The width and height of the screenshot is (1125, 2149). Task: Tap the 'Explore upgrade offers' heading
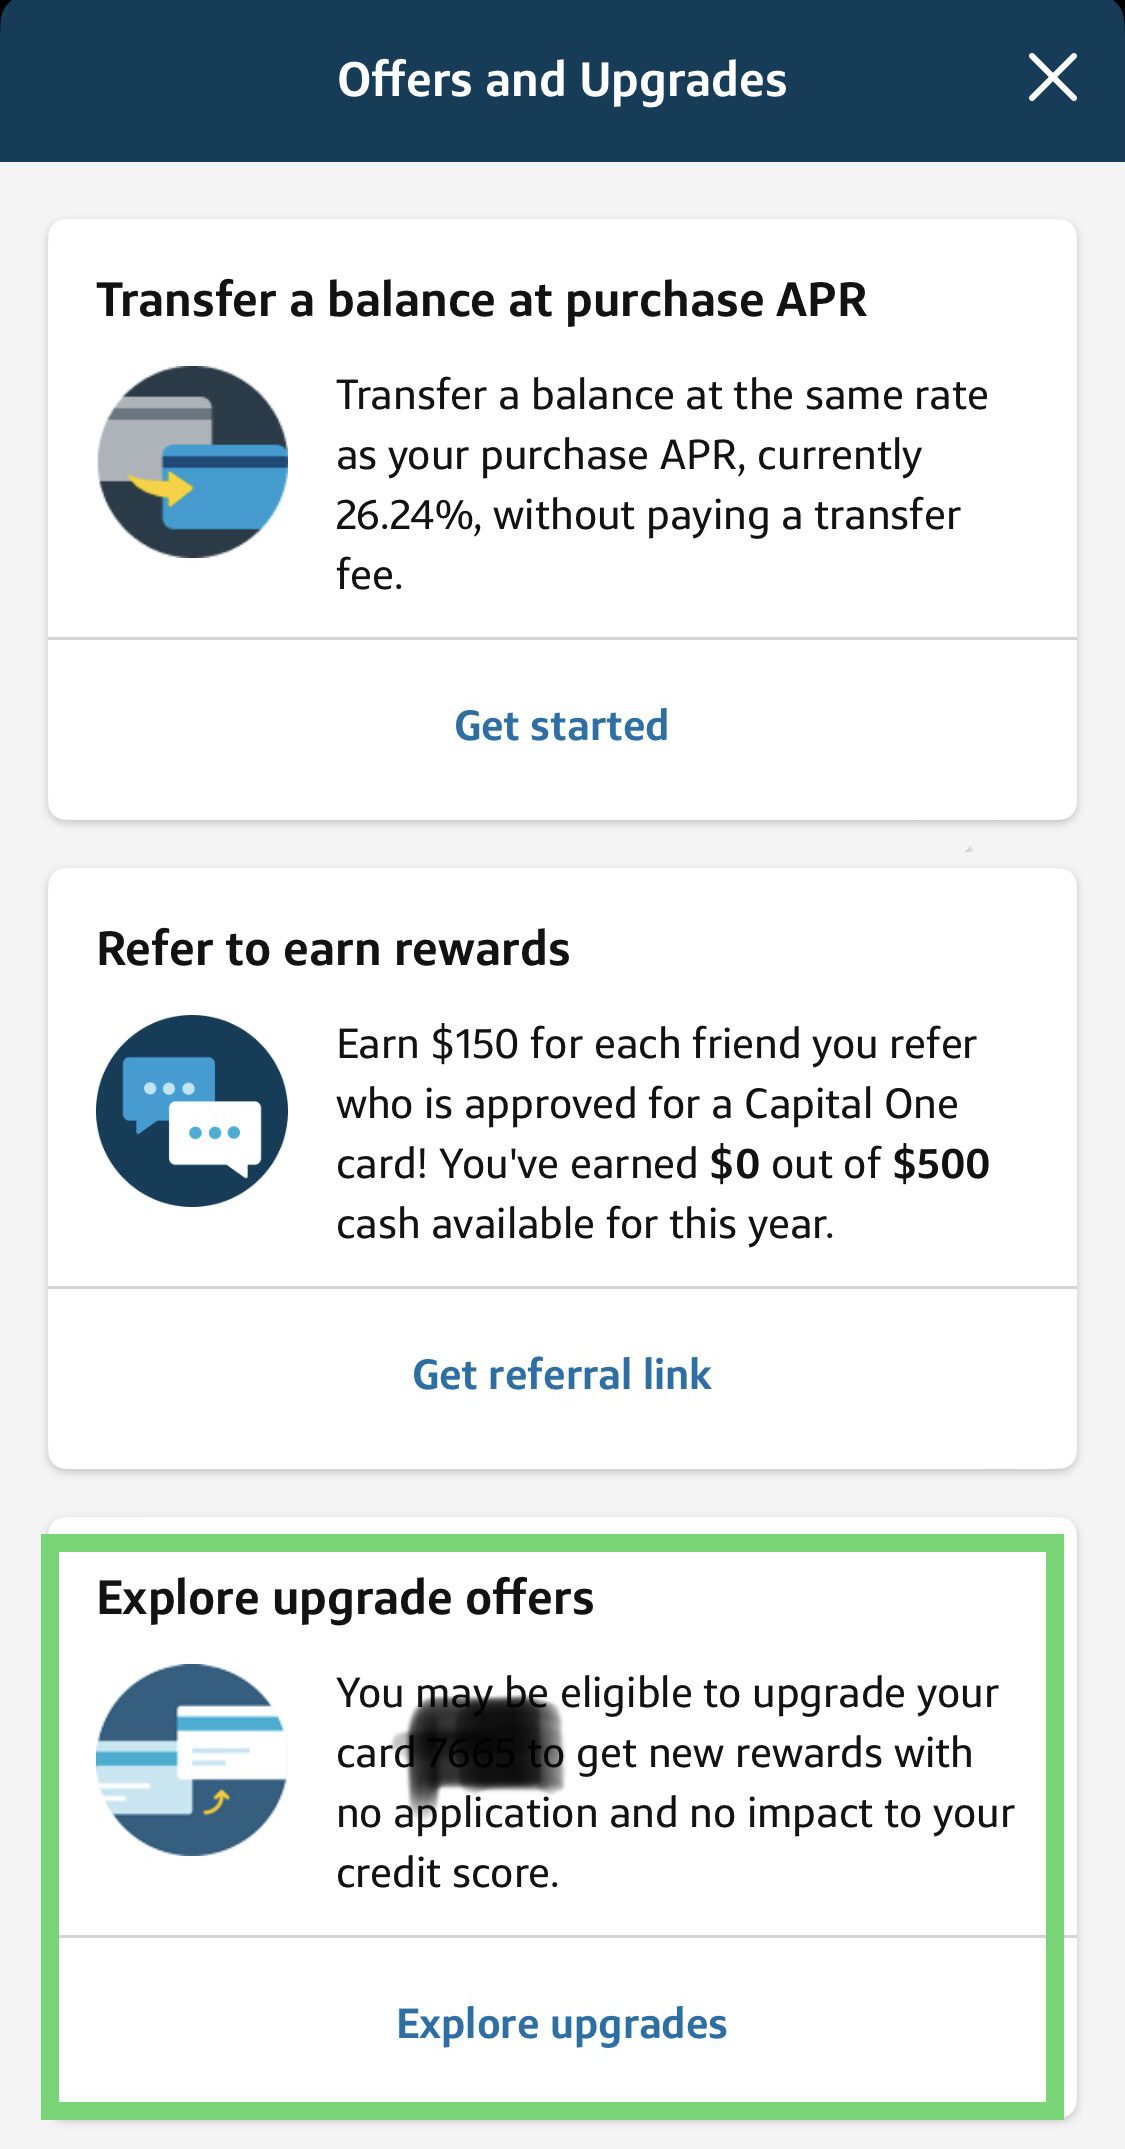pos(345,1598)
